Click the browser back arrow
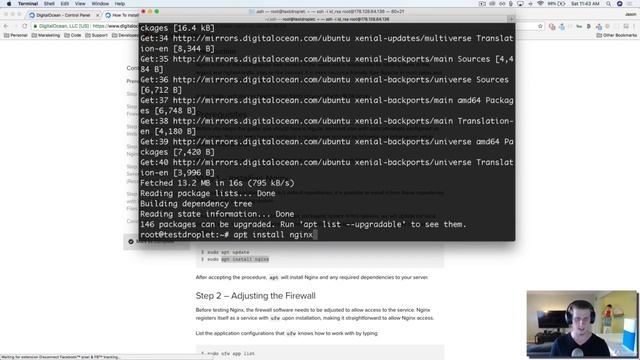This screenshot has height=360, width=640. (6, 26)
